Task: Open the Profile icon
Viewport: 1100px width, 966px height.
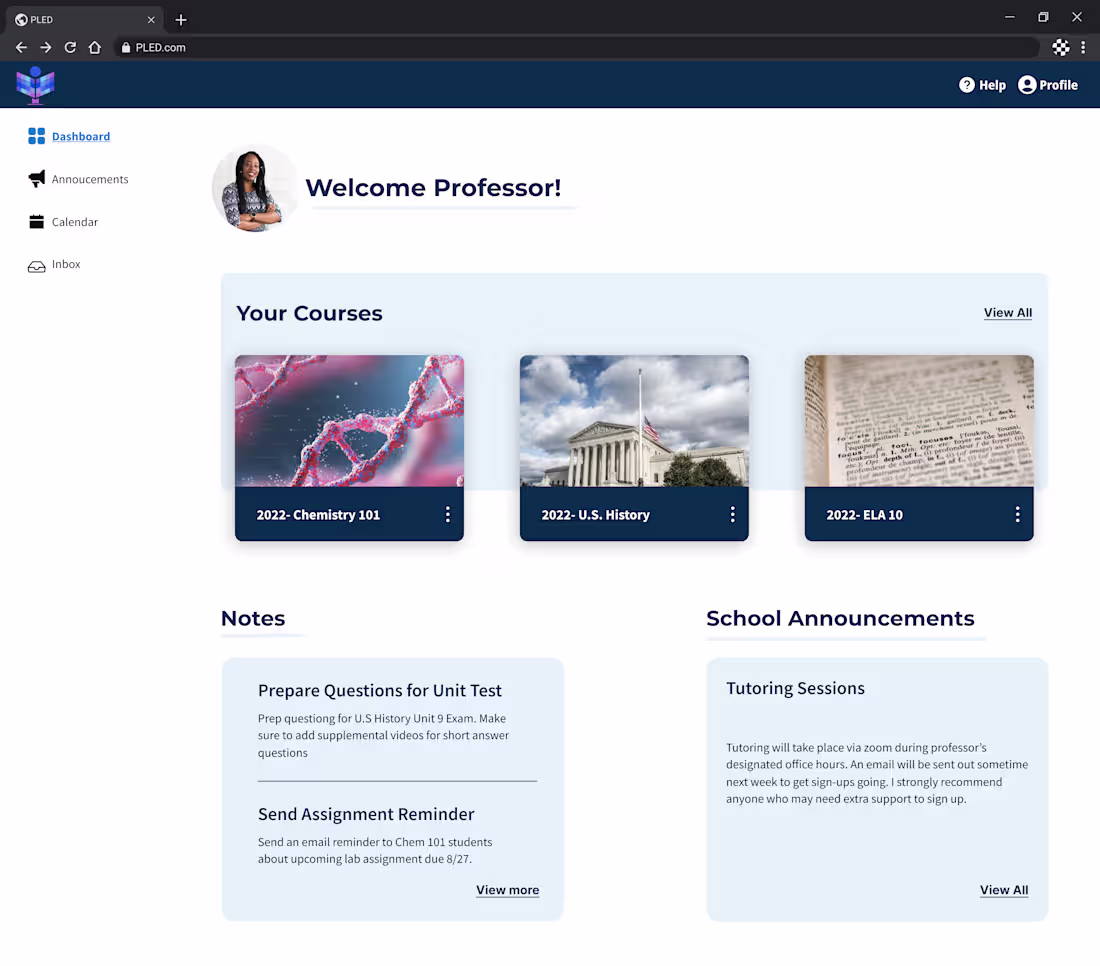Action: pyautogui.click(x=1026, y=85)
